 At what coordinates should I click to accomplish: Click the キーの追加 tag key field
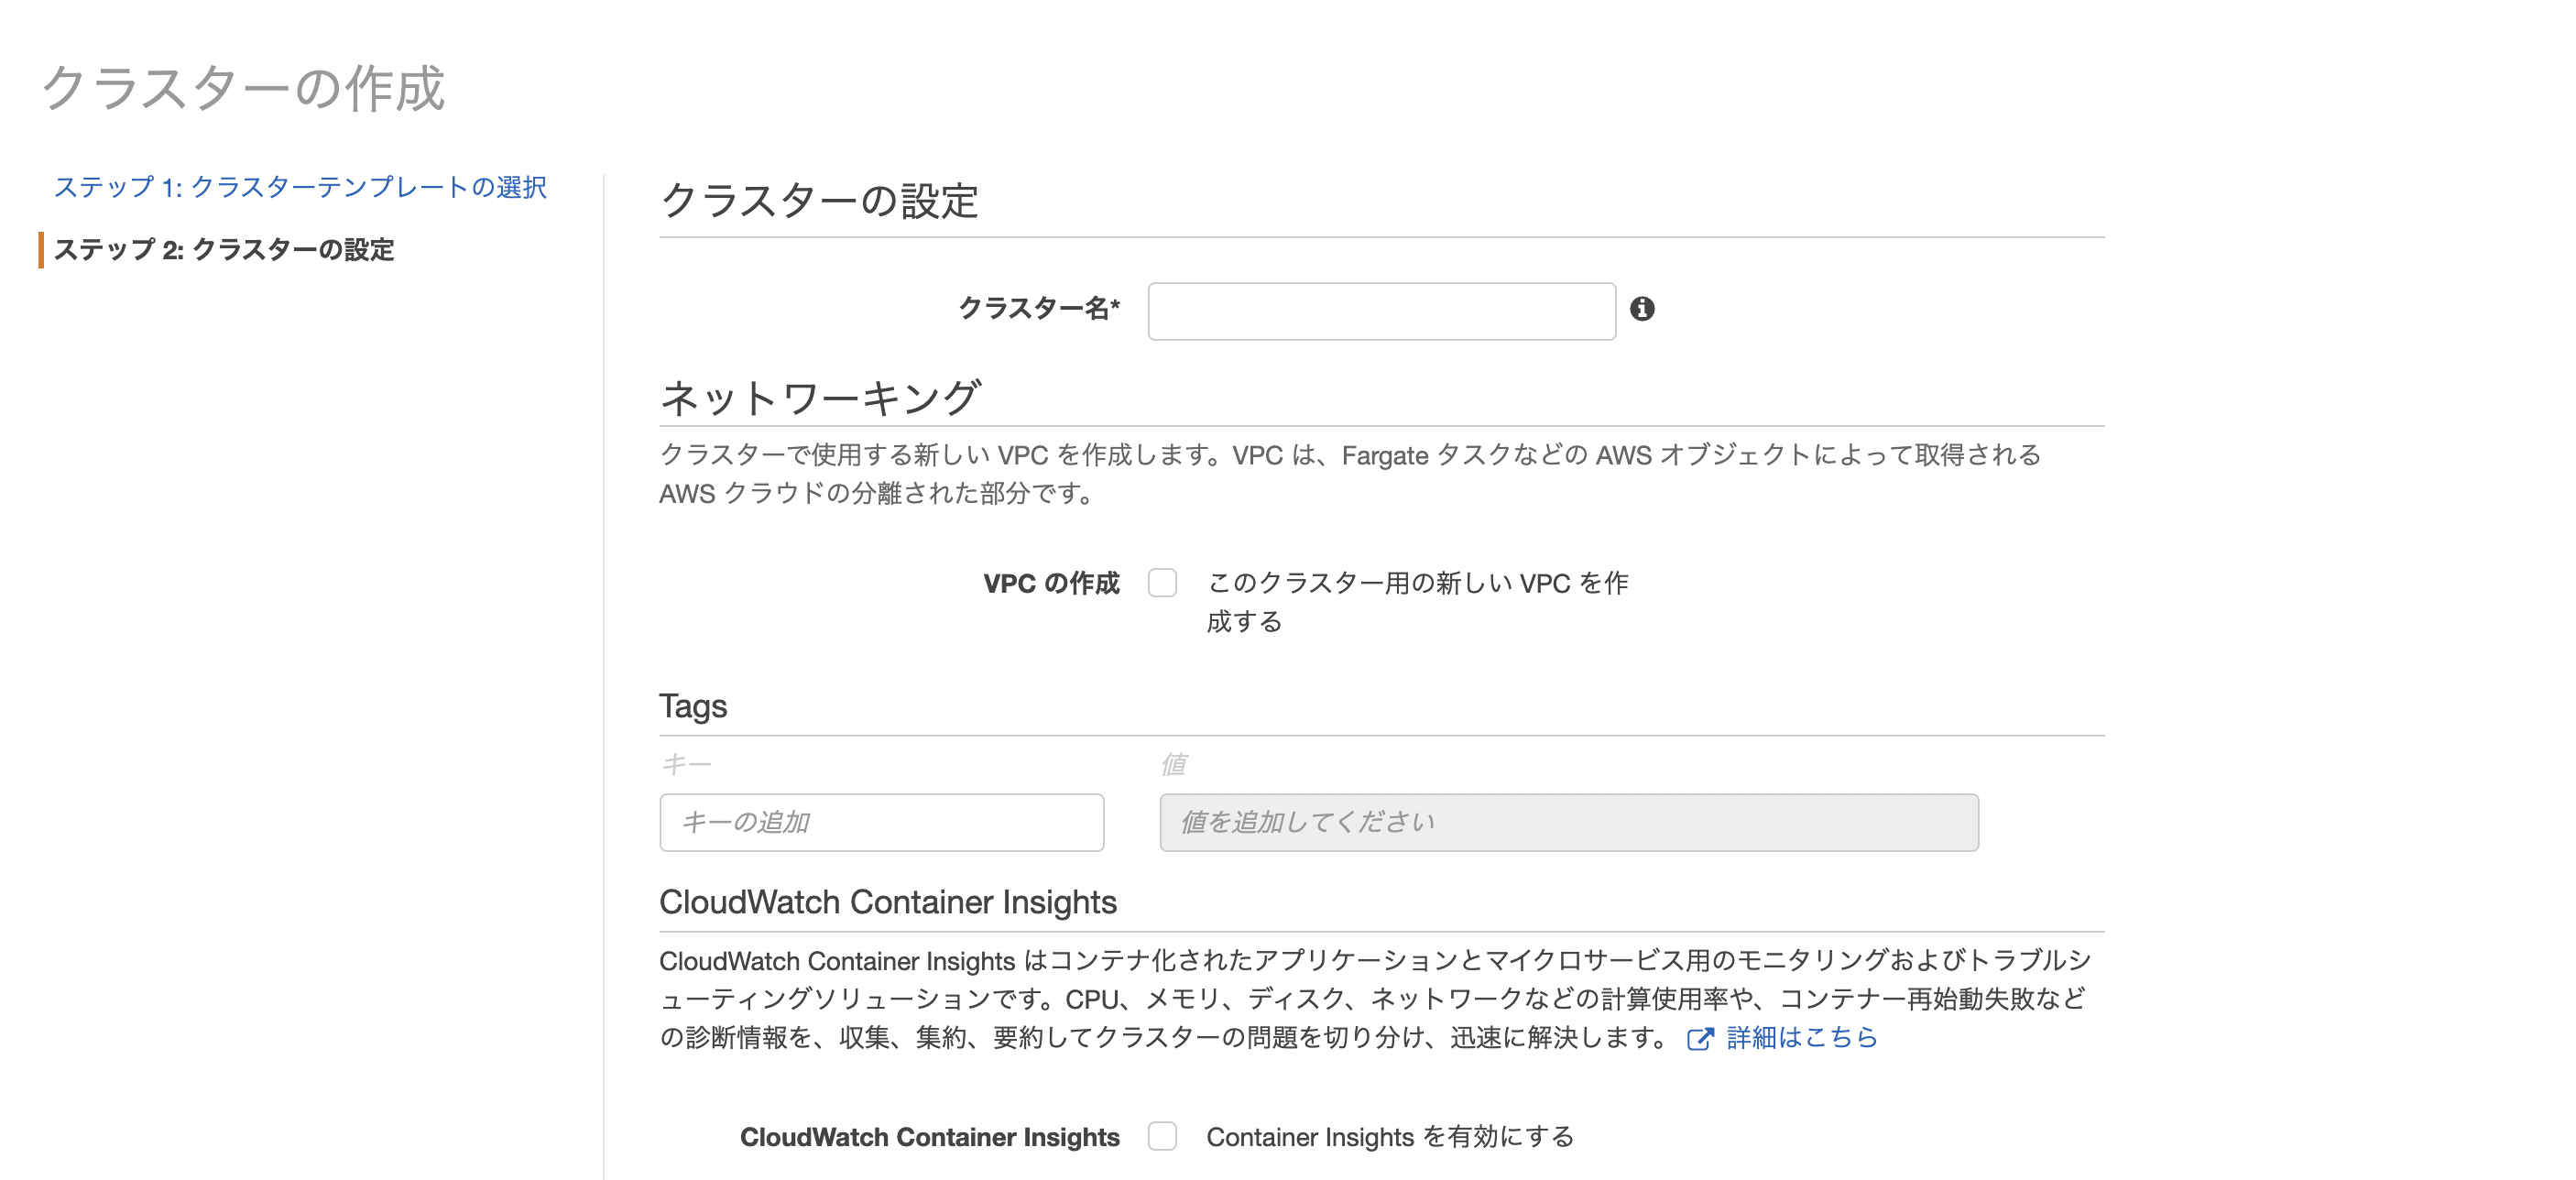[x=880, y=822]
